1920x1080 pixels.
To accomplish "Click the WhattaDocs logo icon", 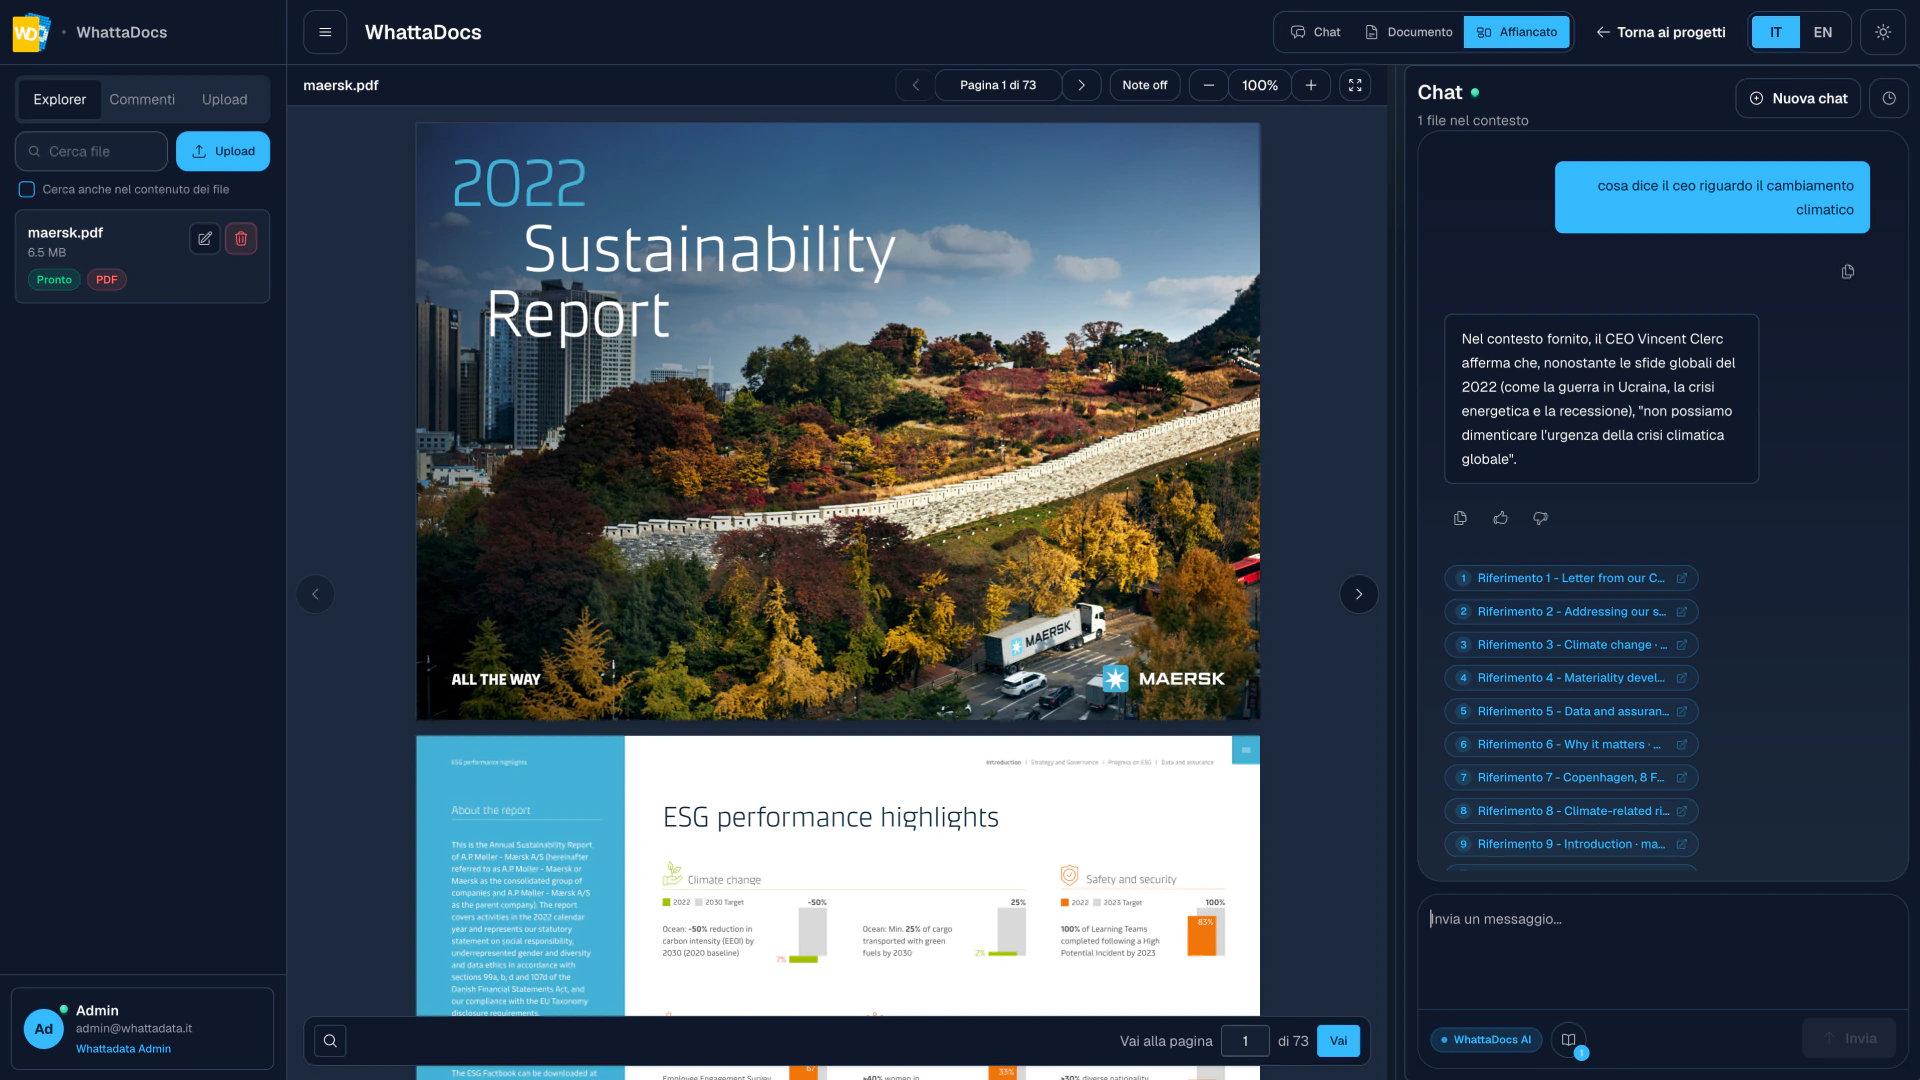I will [x=31, y=32].
